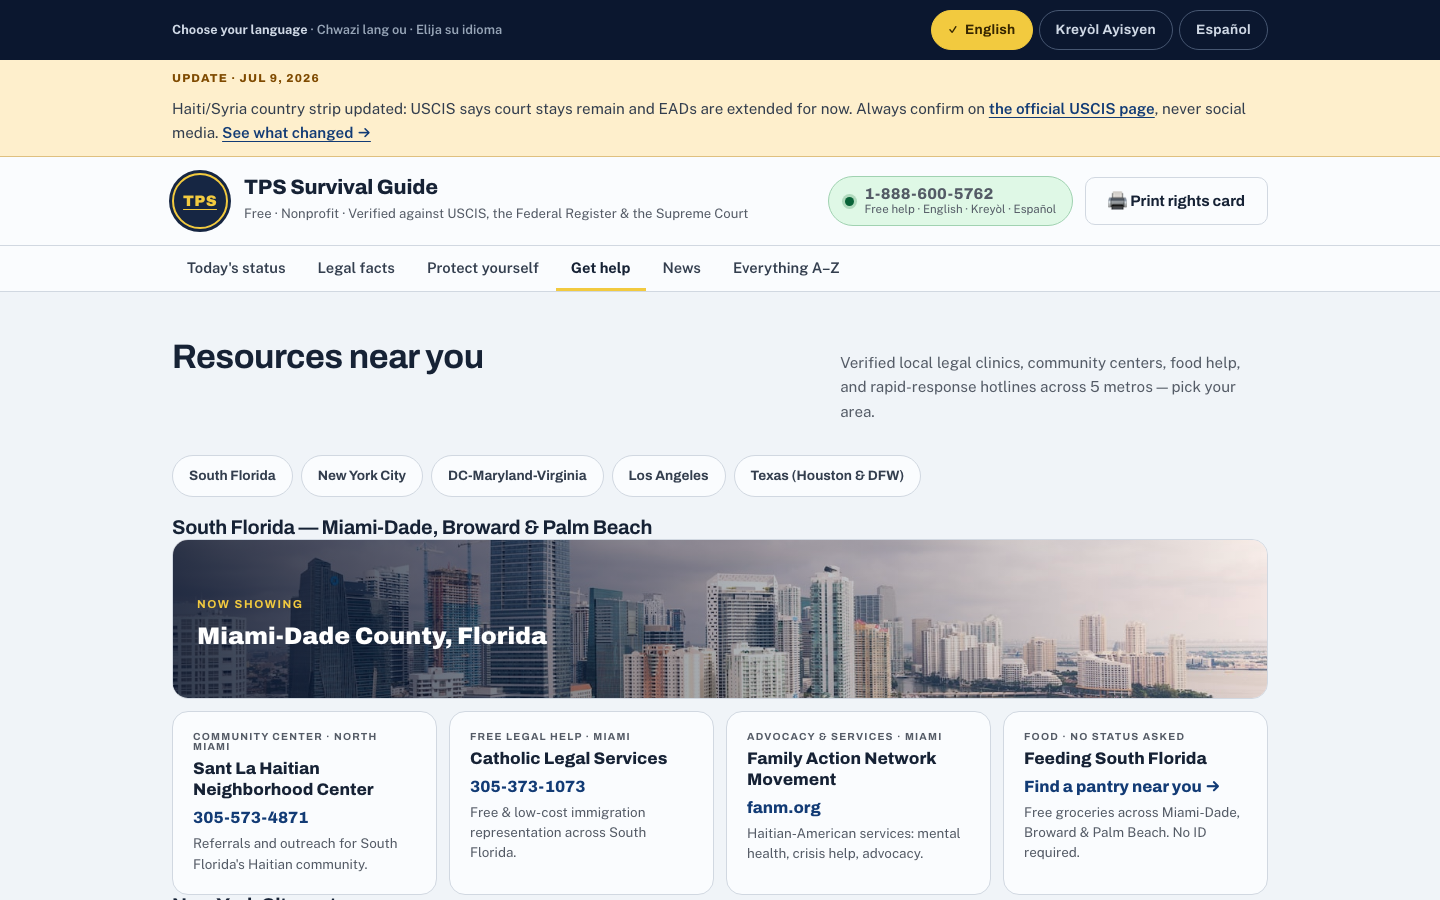Open the Legal facts tab

[x=356, y=268]
